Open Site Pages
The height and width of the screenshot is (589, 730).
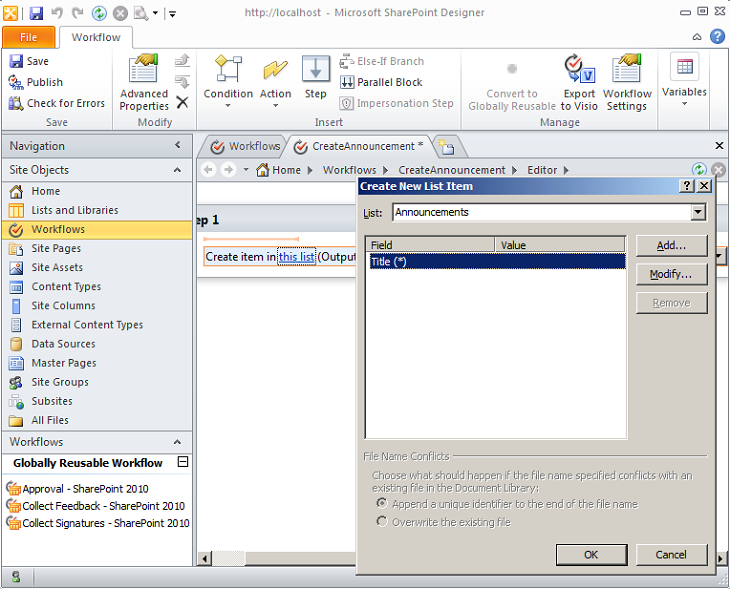(97, 248)
